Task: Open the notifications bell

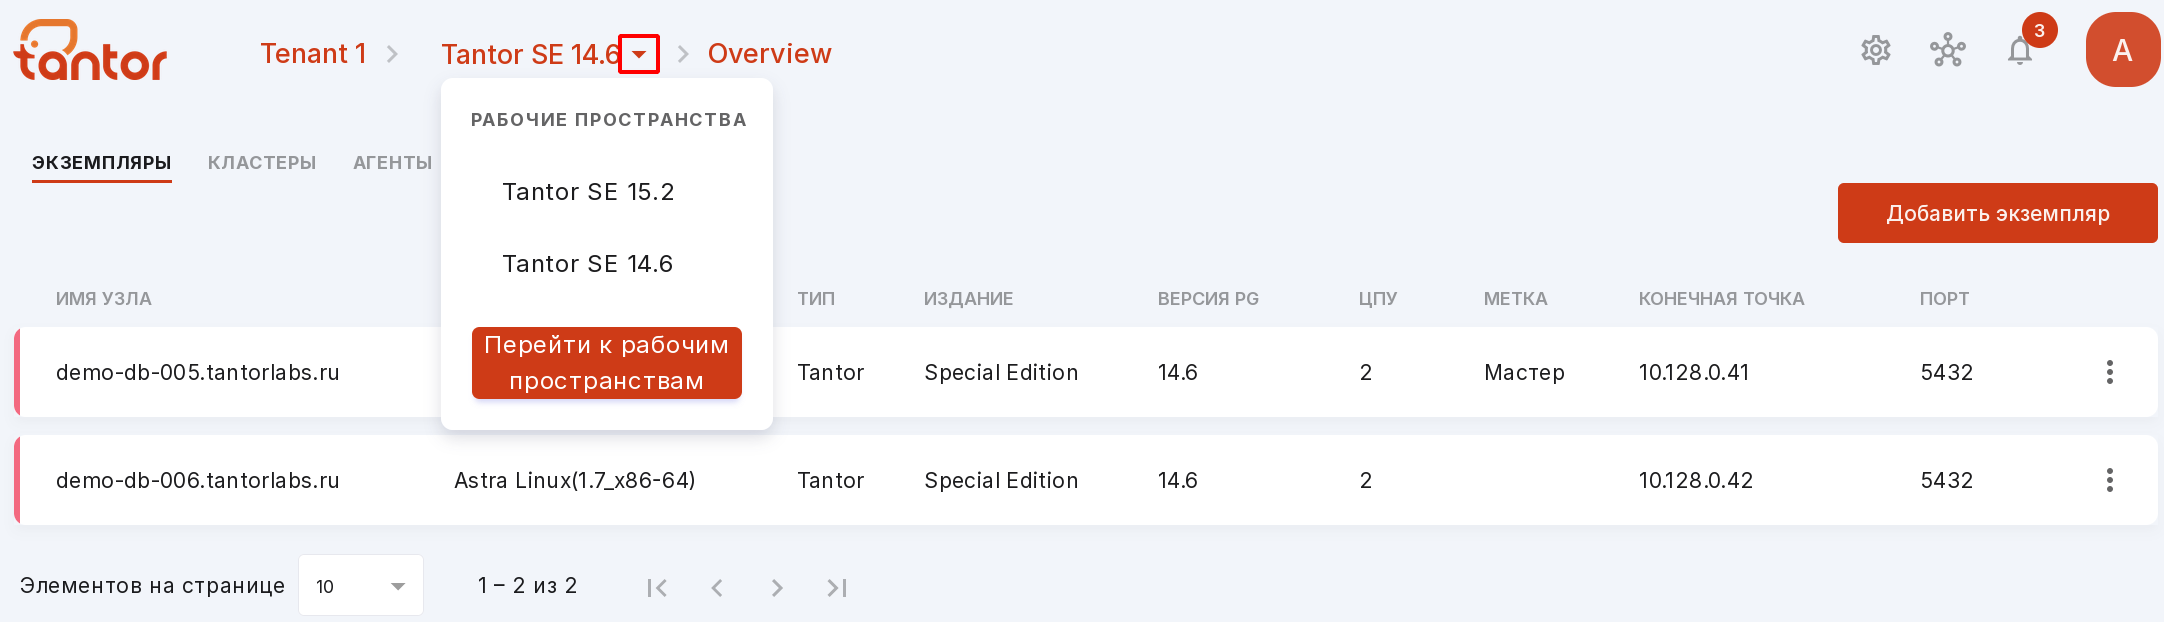Action: pos(2020,50)
